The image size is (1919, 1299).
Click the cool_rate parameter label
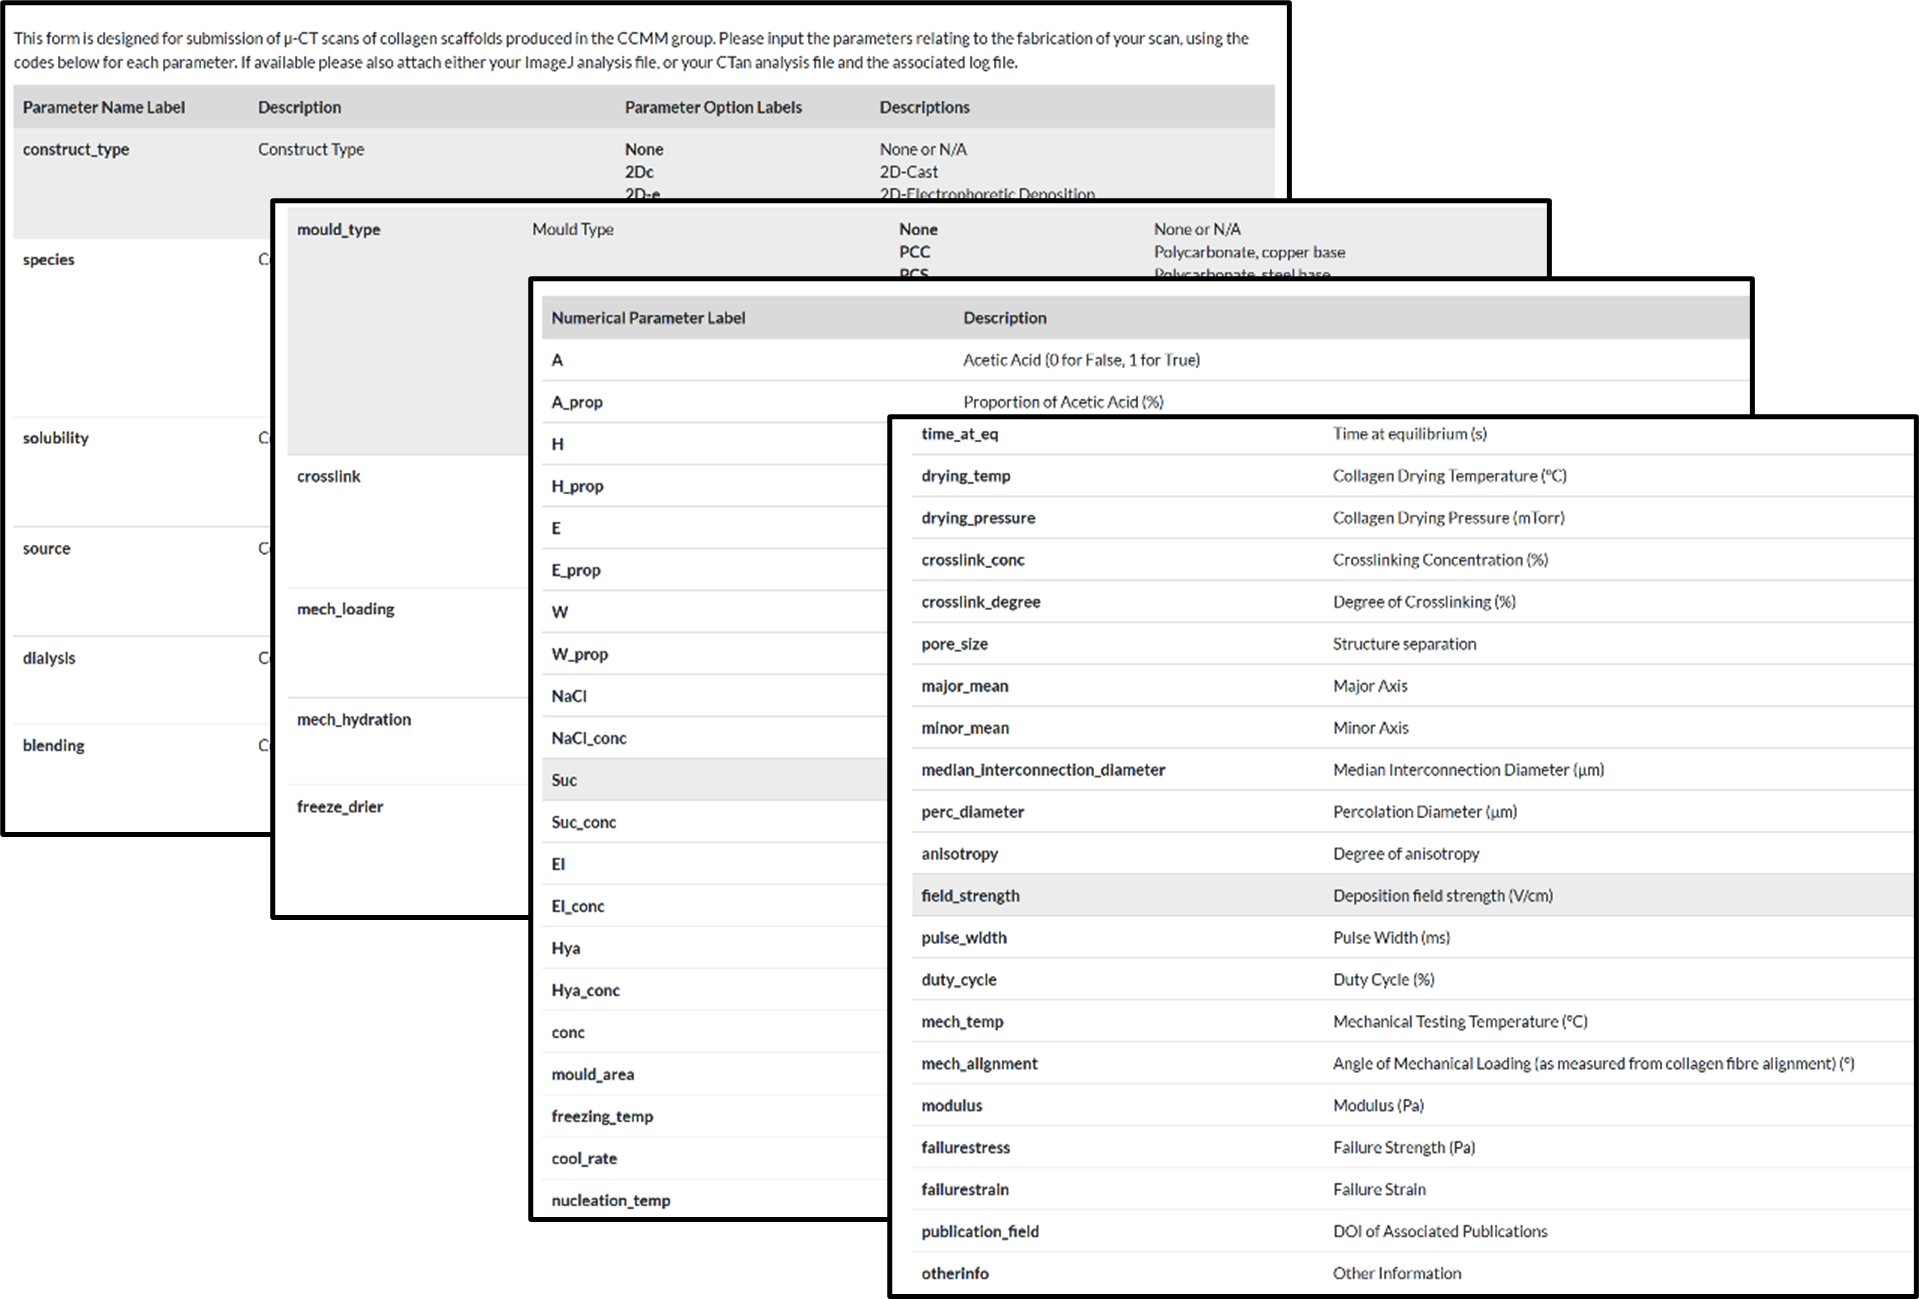coord(584,1158)
